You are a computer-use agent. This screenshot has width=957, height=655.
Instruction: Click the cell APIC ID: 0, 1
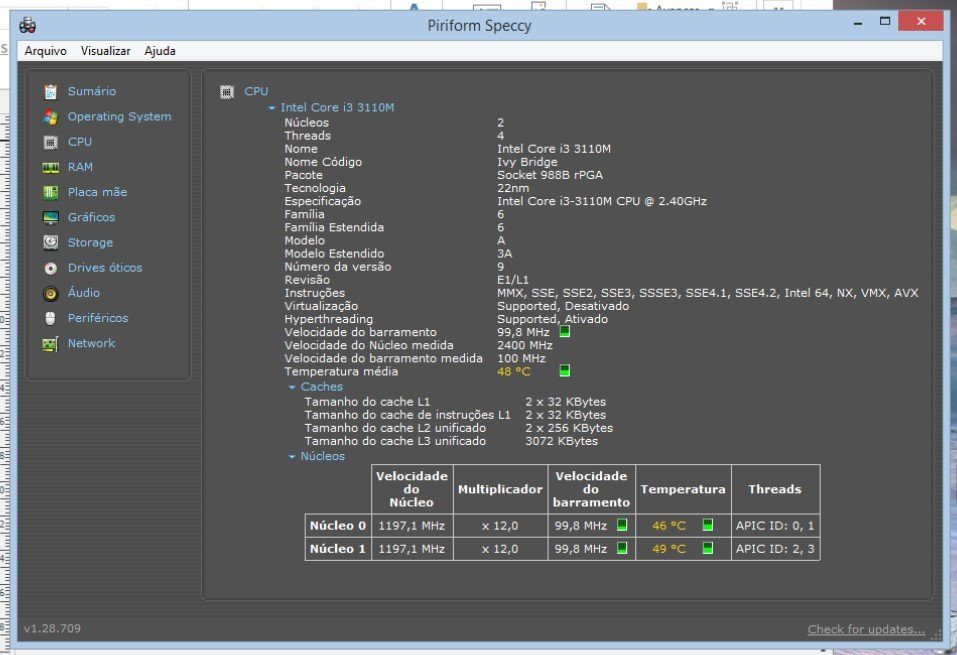tap(775, 526)
